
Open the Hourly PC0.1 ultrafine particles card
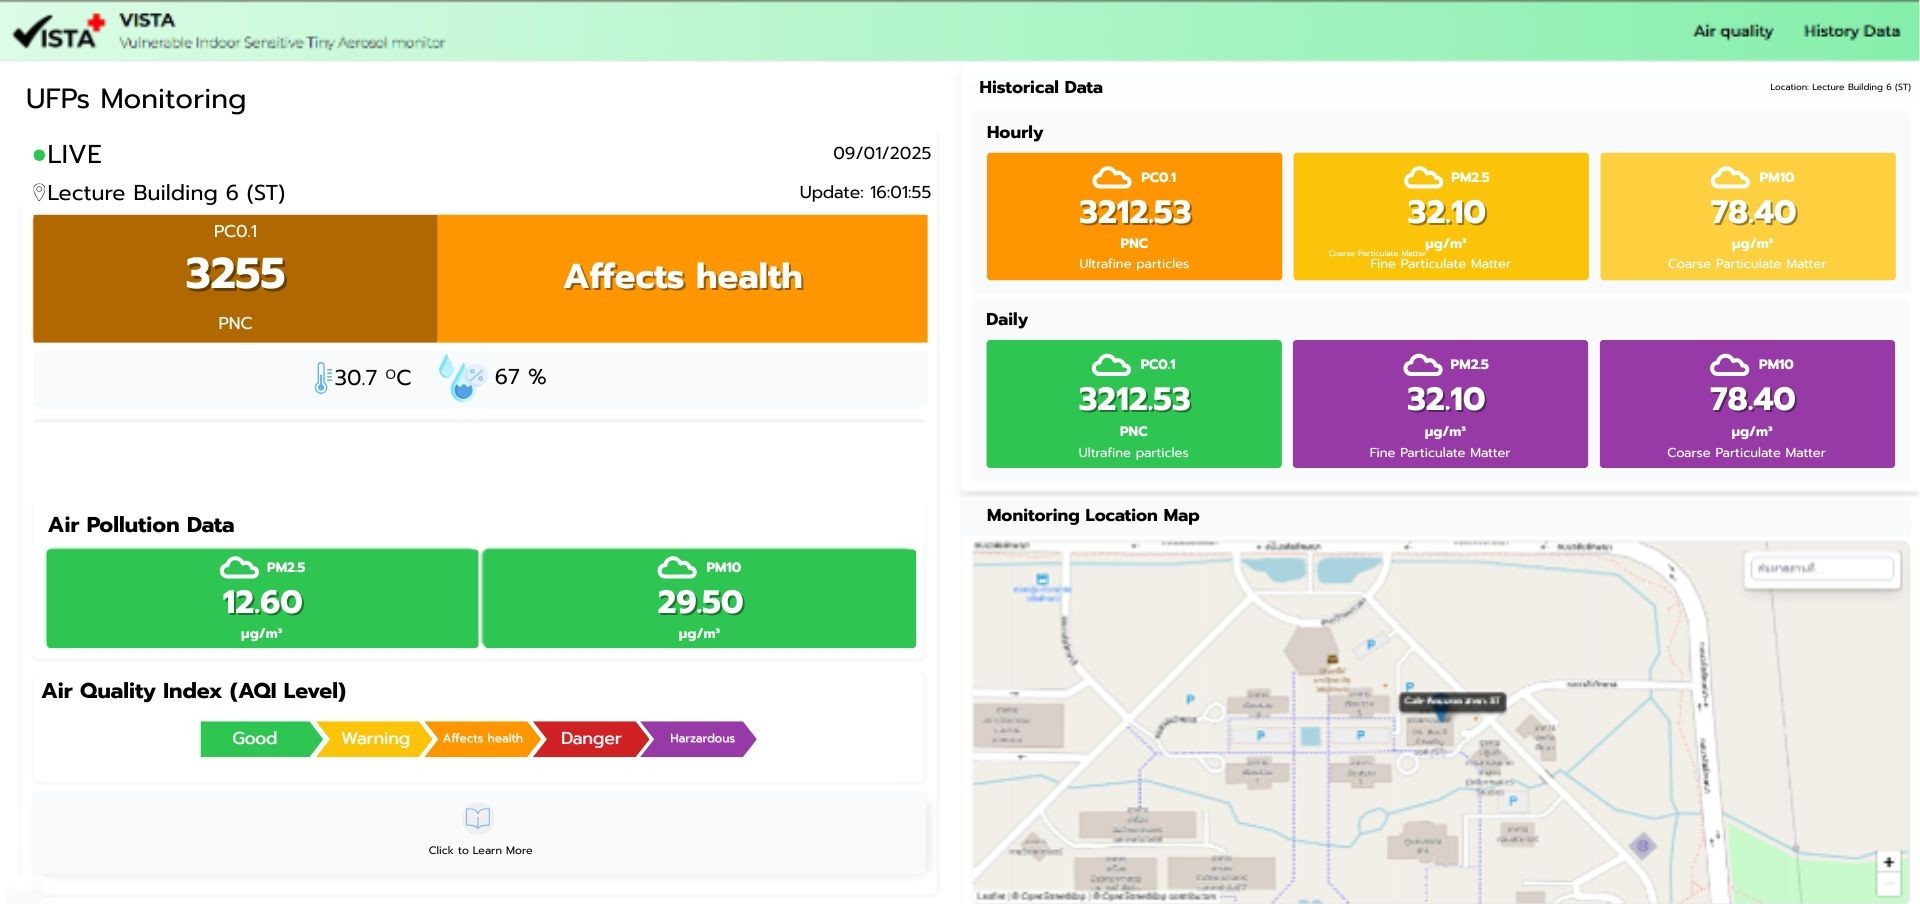(1134, 216)
